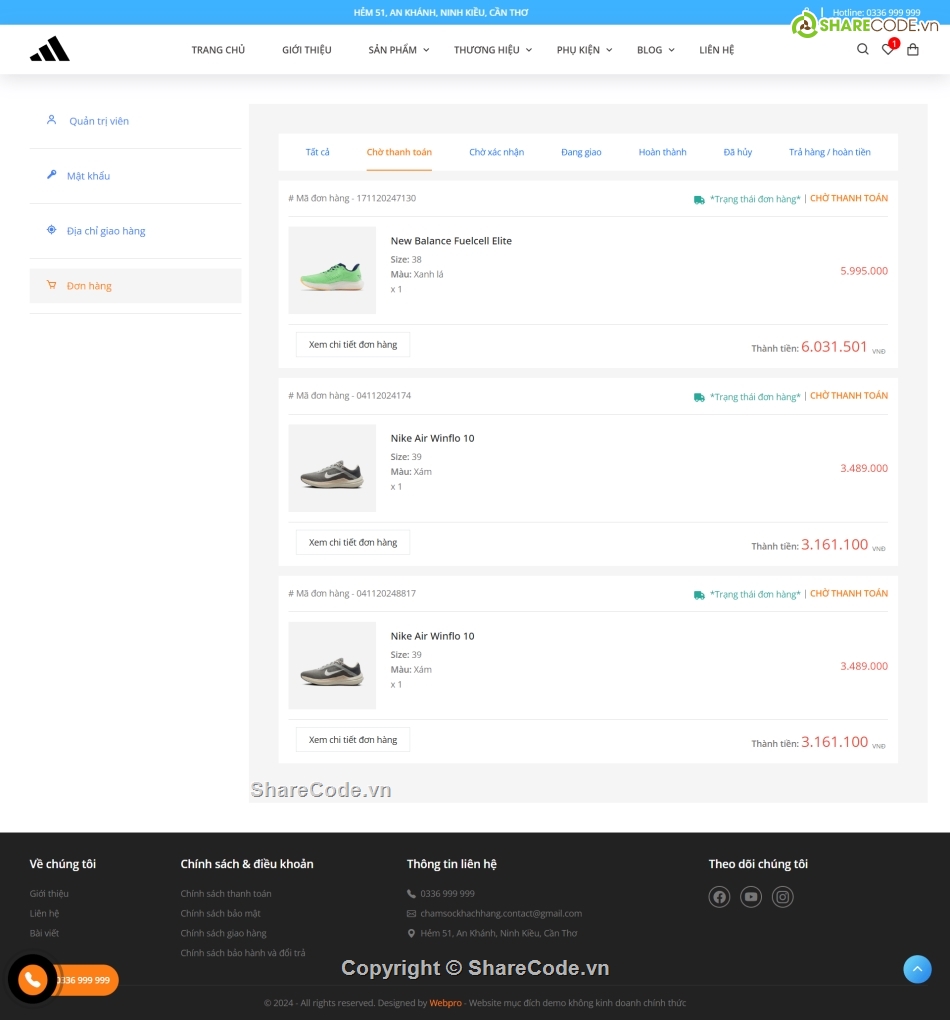This screenshot has width=950, height=1020.
Task: Click the user icon beside Quản trị viên
Action: (51, 120)
